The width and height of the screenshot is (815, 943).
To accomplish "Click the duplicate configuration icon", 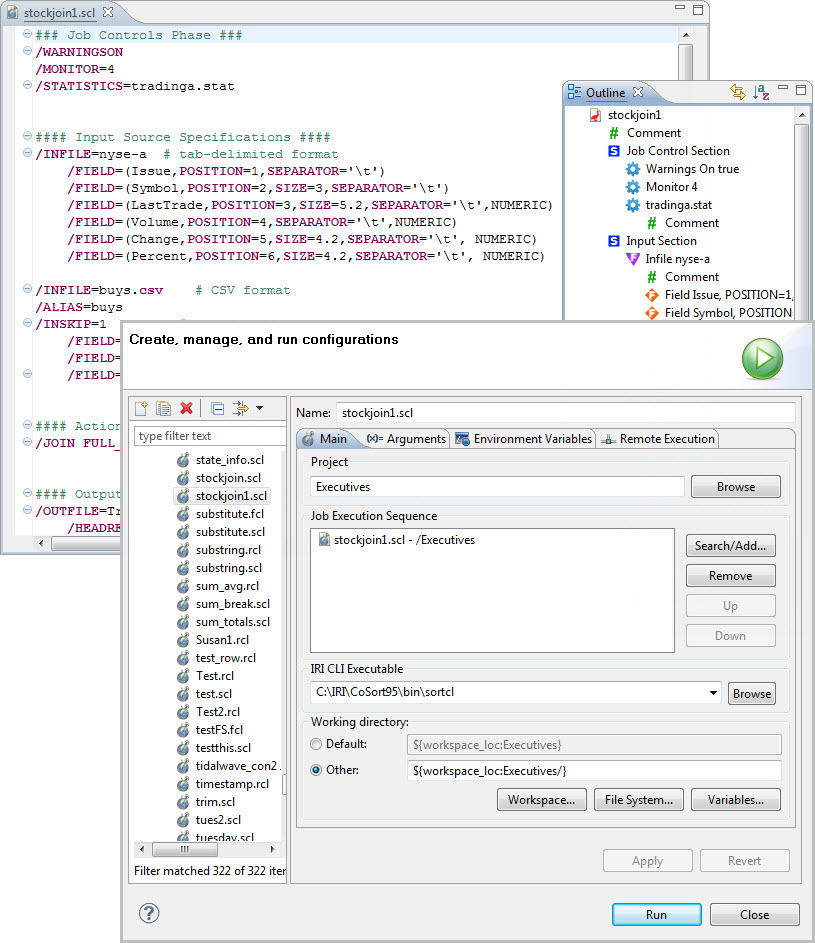I will pyautogui.click(x=163, y=408).
